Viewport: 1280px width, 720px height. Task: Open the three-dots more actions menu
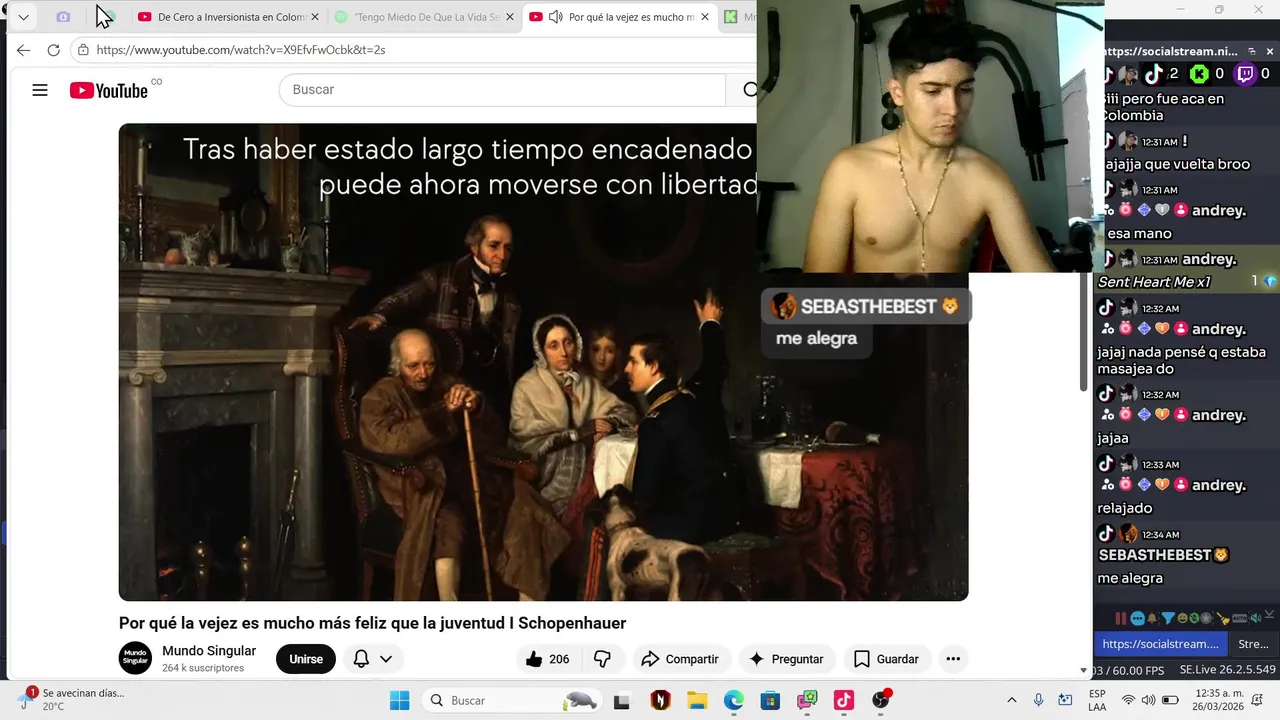pos(953,659)
